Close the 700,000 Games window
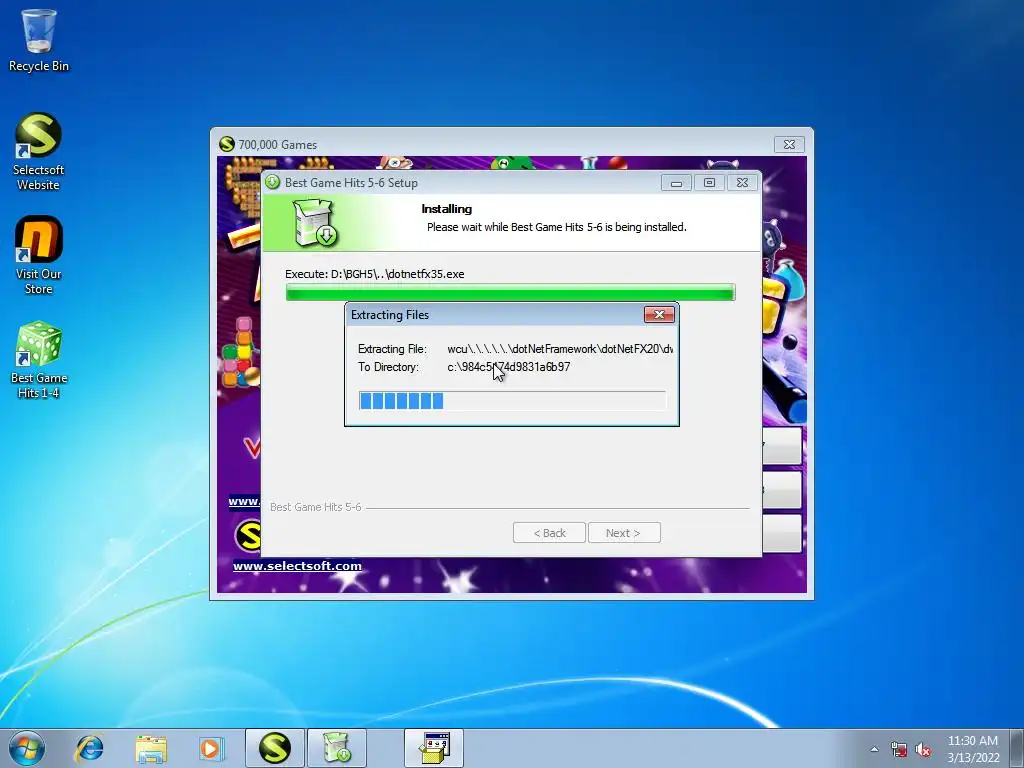 [x=789, y=144]
